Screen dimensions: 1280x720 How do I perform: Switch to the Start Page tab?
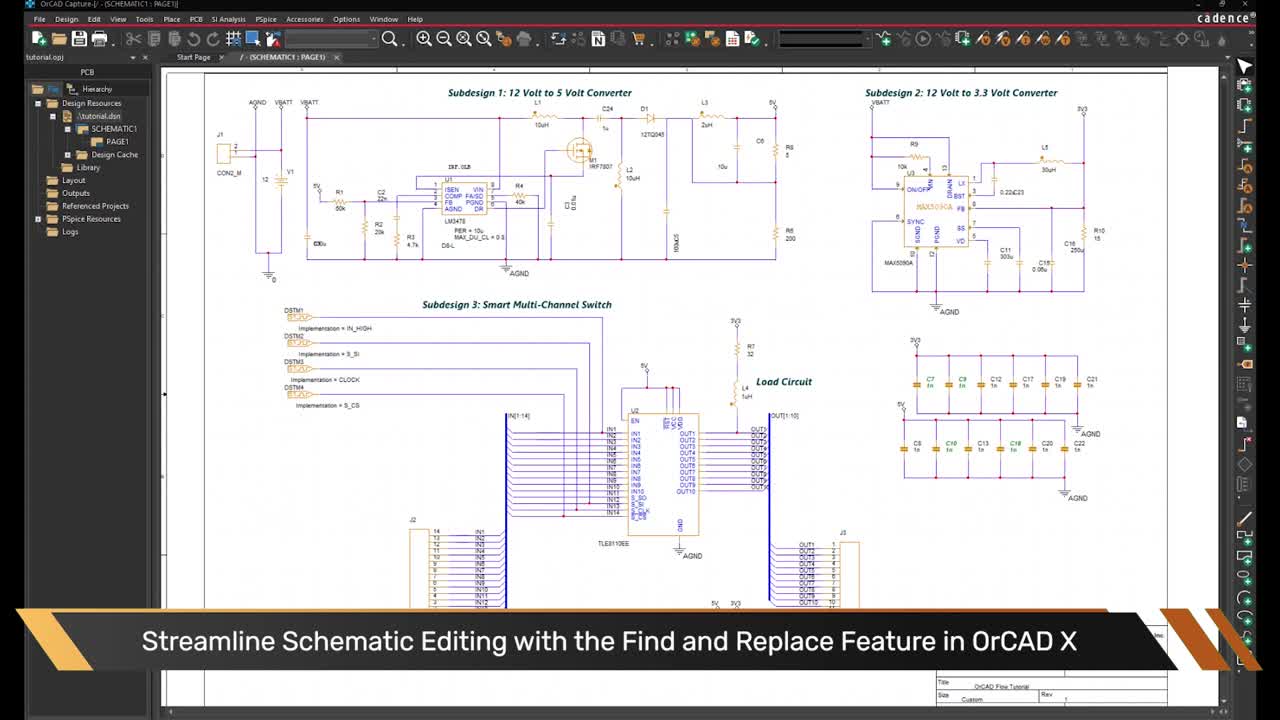point(194,57)
